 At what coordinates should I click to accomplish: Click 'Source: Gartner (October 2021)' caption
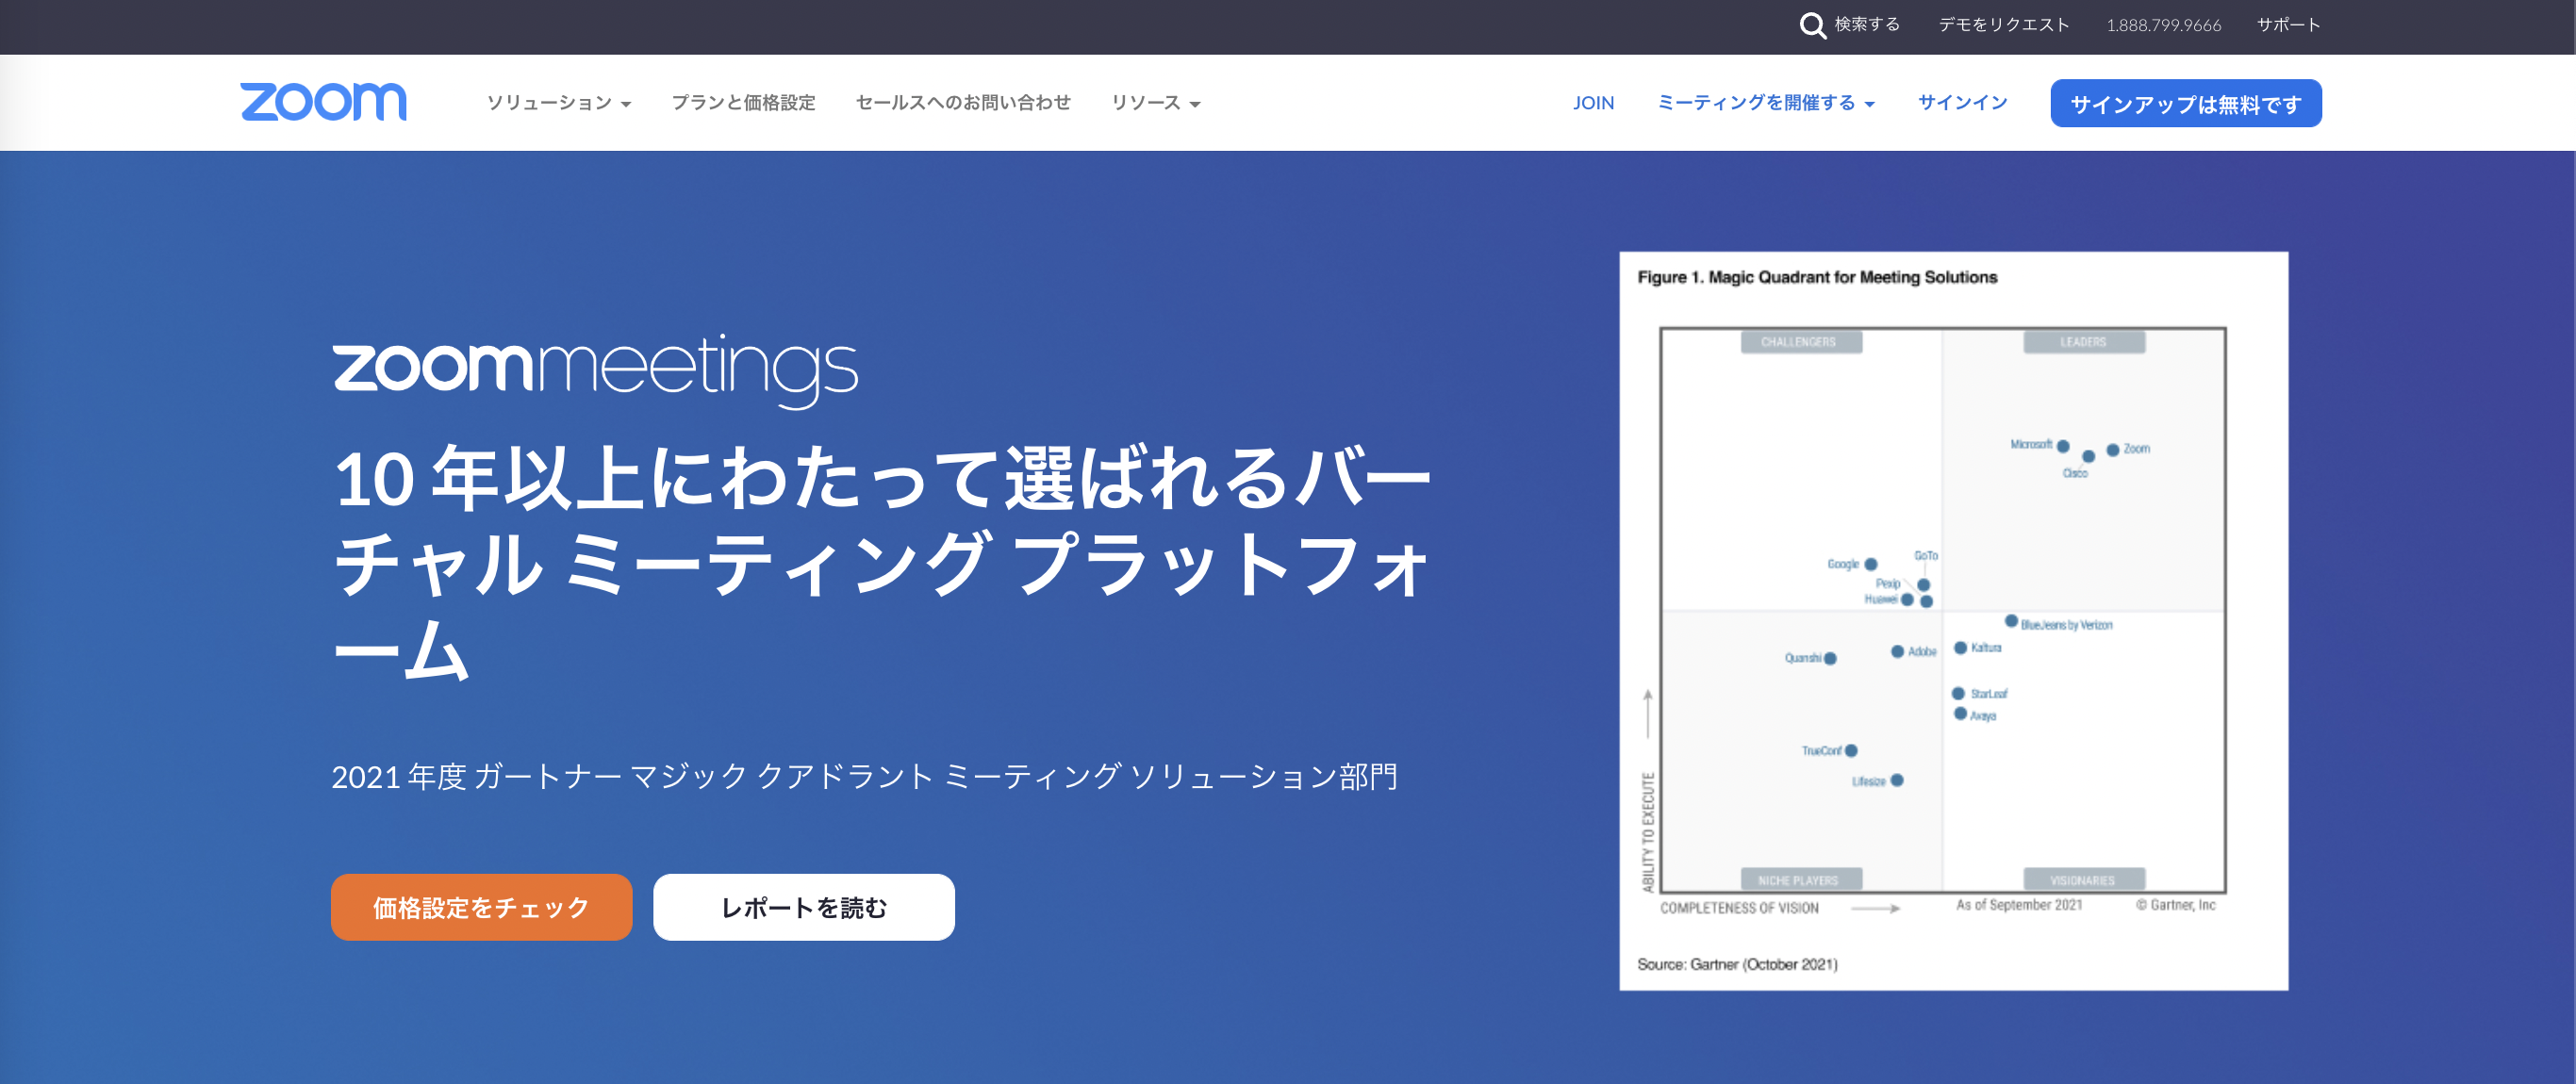(1737, 964)
